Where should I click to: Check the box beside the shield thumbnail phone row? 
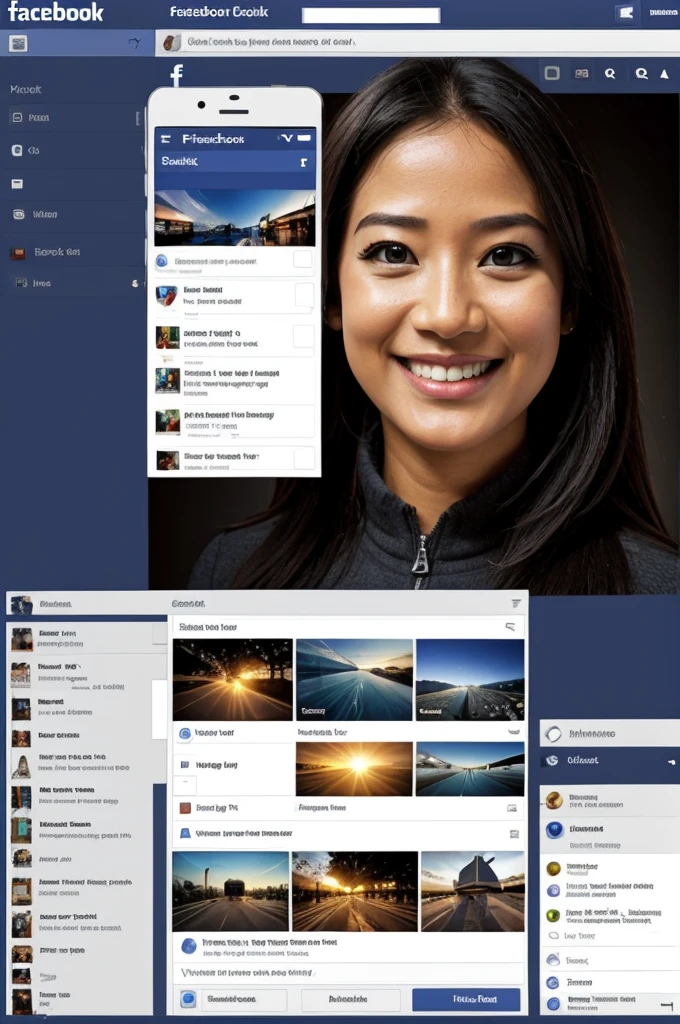coord(304,295)
